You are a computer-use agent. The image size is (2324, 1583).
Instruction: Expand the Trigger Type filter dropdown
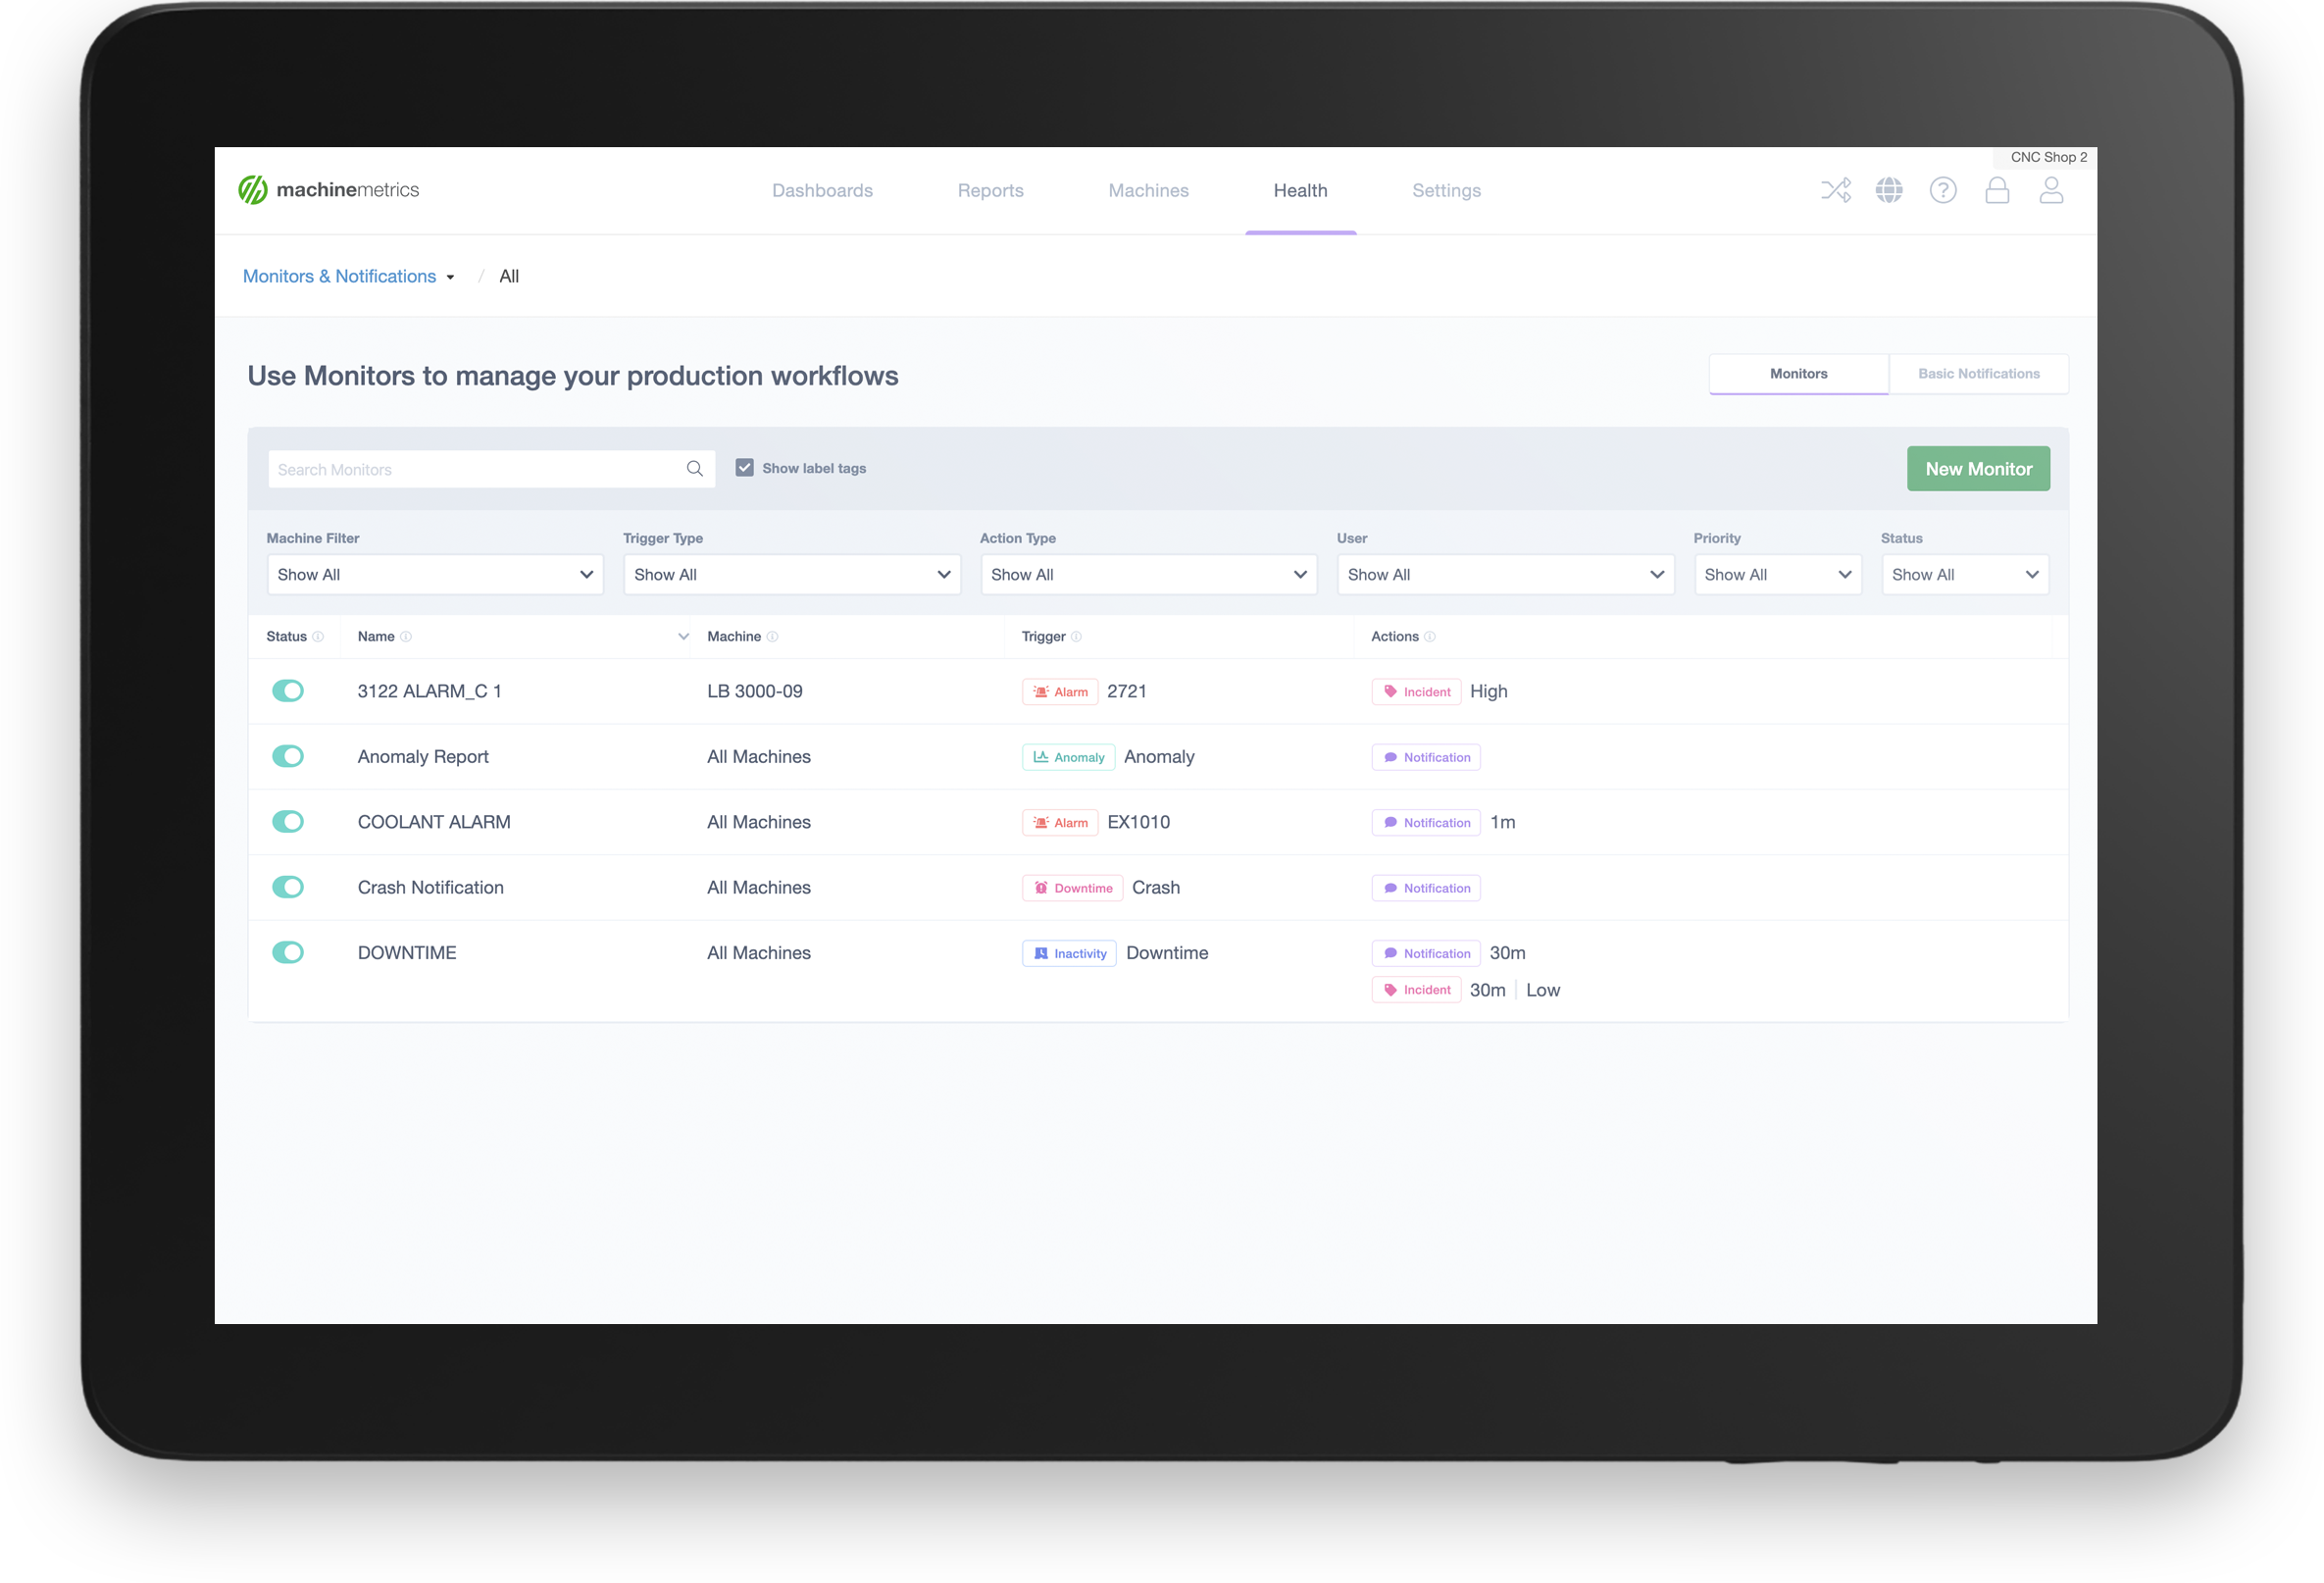[791, 573]
